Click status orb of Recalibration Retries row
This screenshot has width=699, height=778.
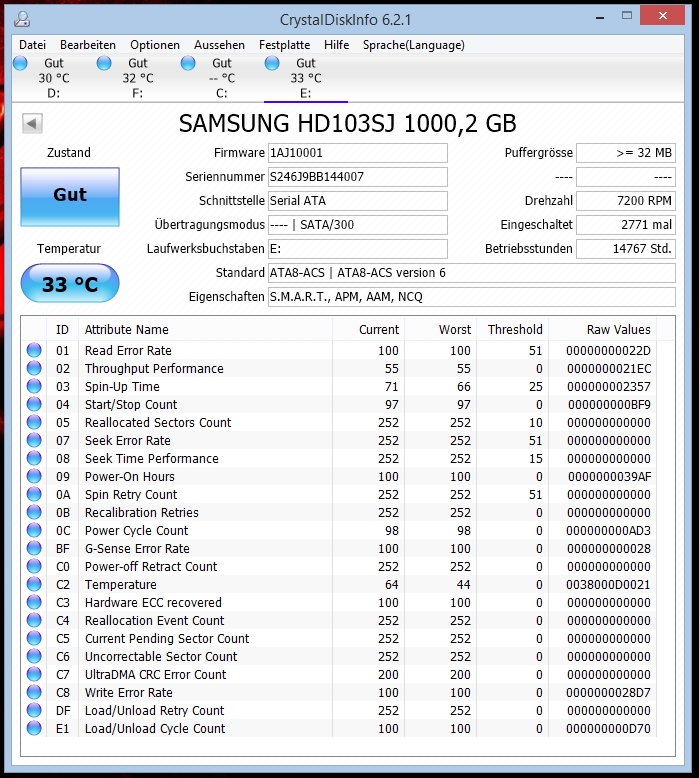click(x=34, y=512)
